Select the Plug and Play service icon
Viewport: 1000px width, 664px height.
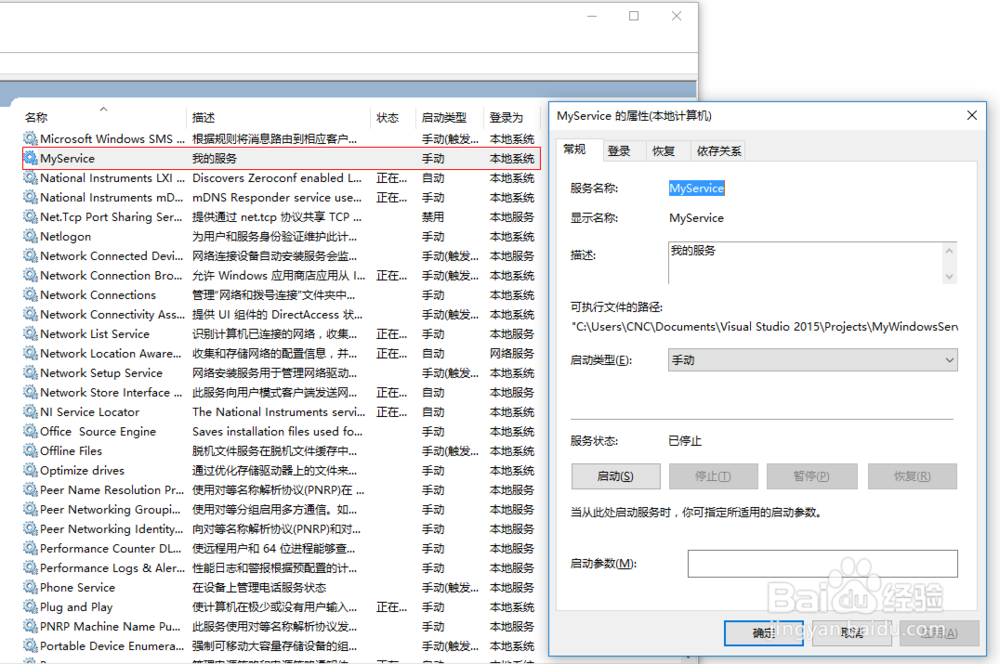[x=29, y=606]
